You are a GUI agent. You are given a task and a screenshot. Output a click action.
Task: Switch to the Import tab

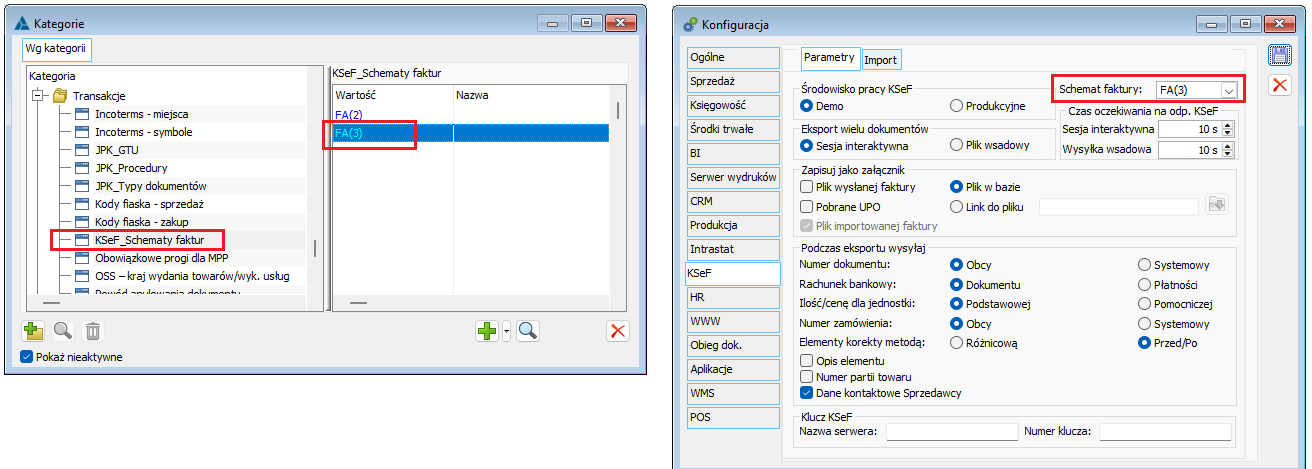[880, 59]
